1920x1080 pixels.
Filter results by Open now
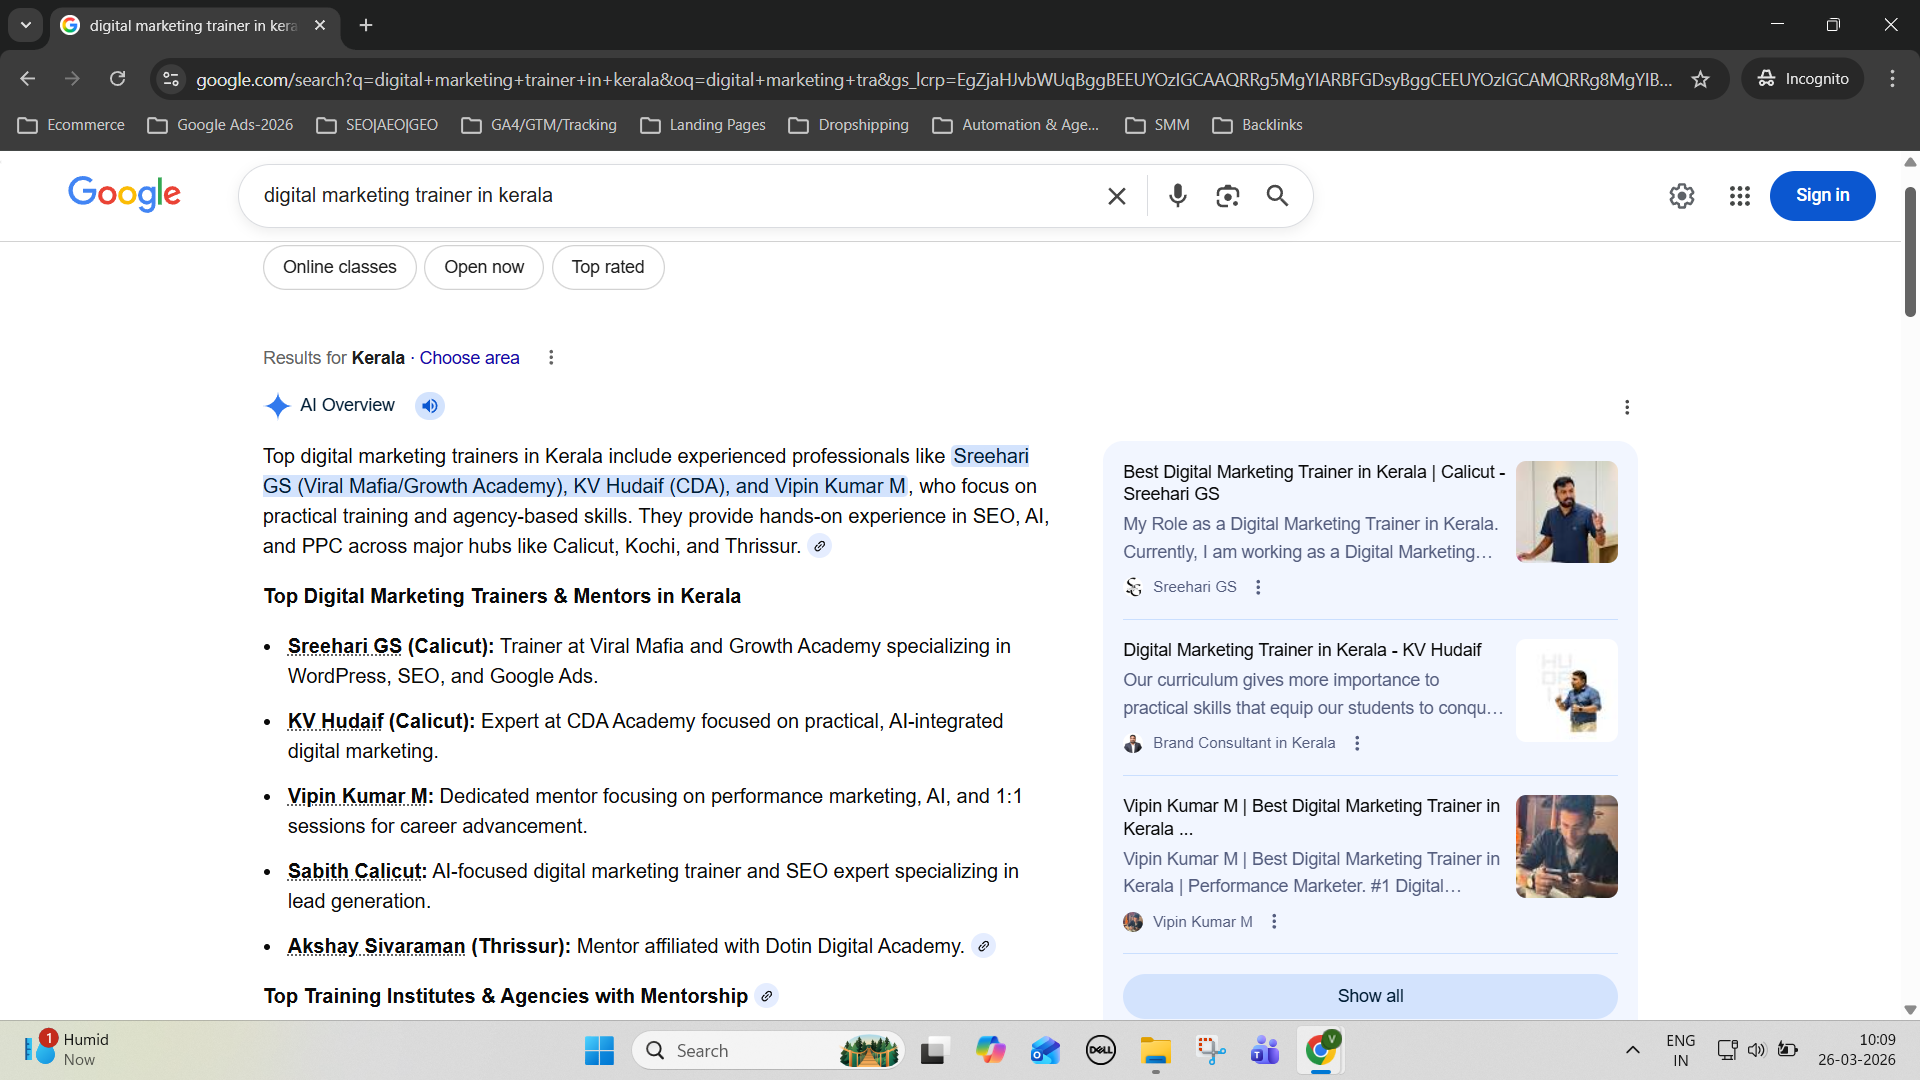point(484,268)
